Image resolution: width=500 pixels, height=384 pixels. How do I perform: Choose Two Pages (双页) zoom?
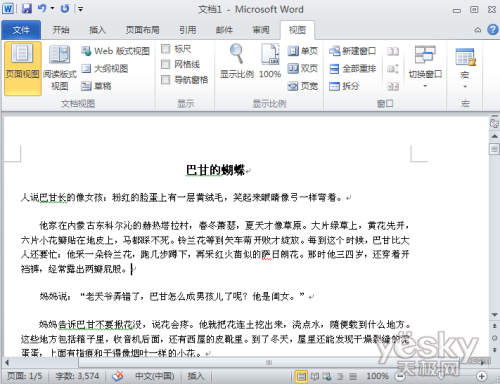coord(303,69)
